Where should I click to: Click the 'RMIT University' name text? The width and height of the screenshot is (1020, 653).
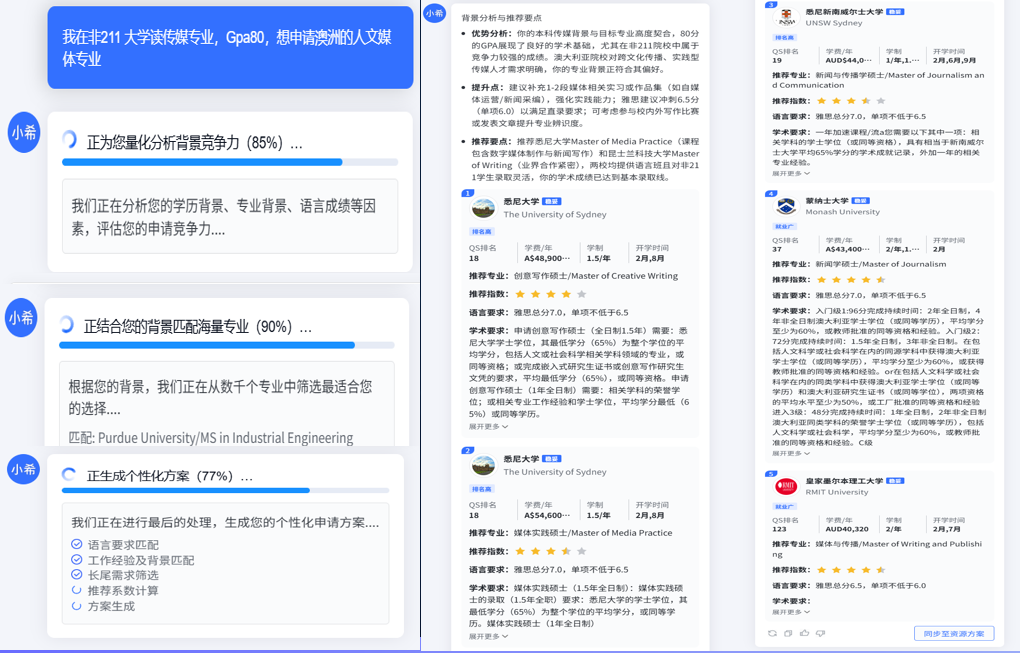837,492
